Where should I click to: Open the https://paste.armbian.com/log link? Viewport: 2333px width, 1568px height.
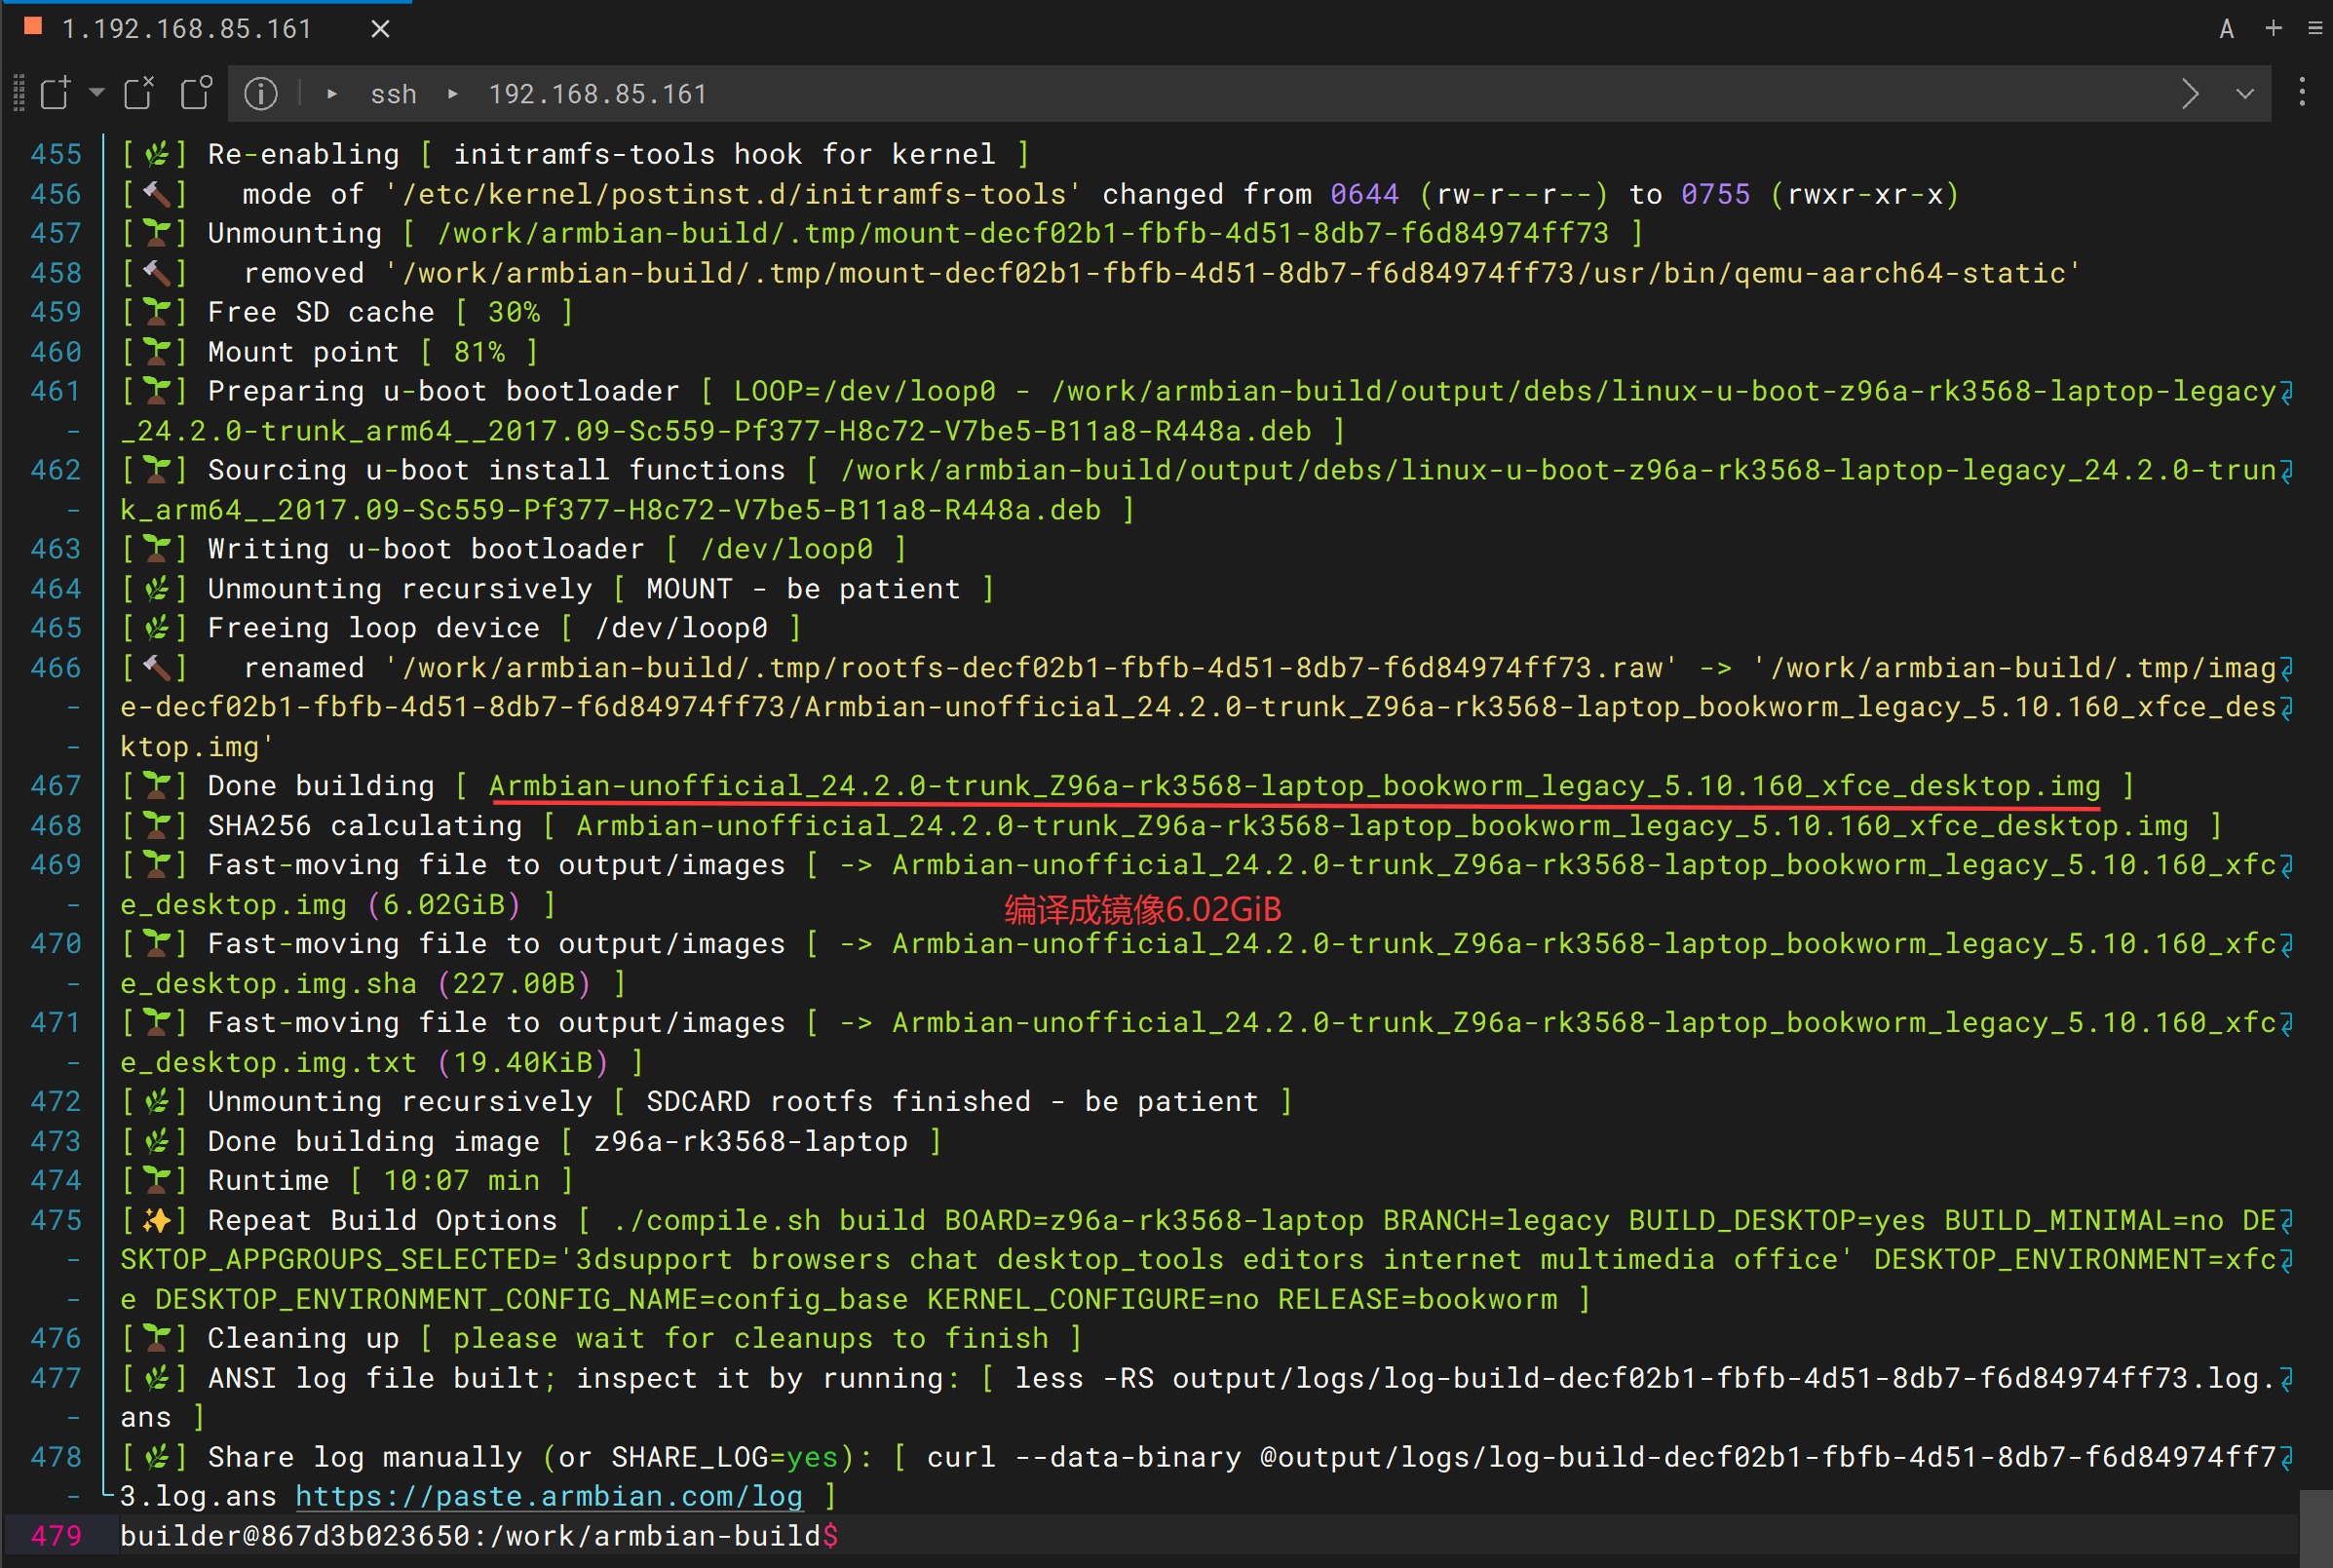click(x=549, y=1496)
